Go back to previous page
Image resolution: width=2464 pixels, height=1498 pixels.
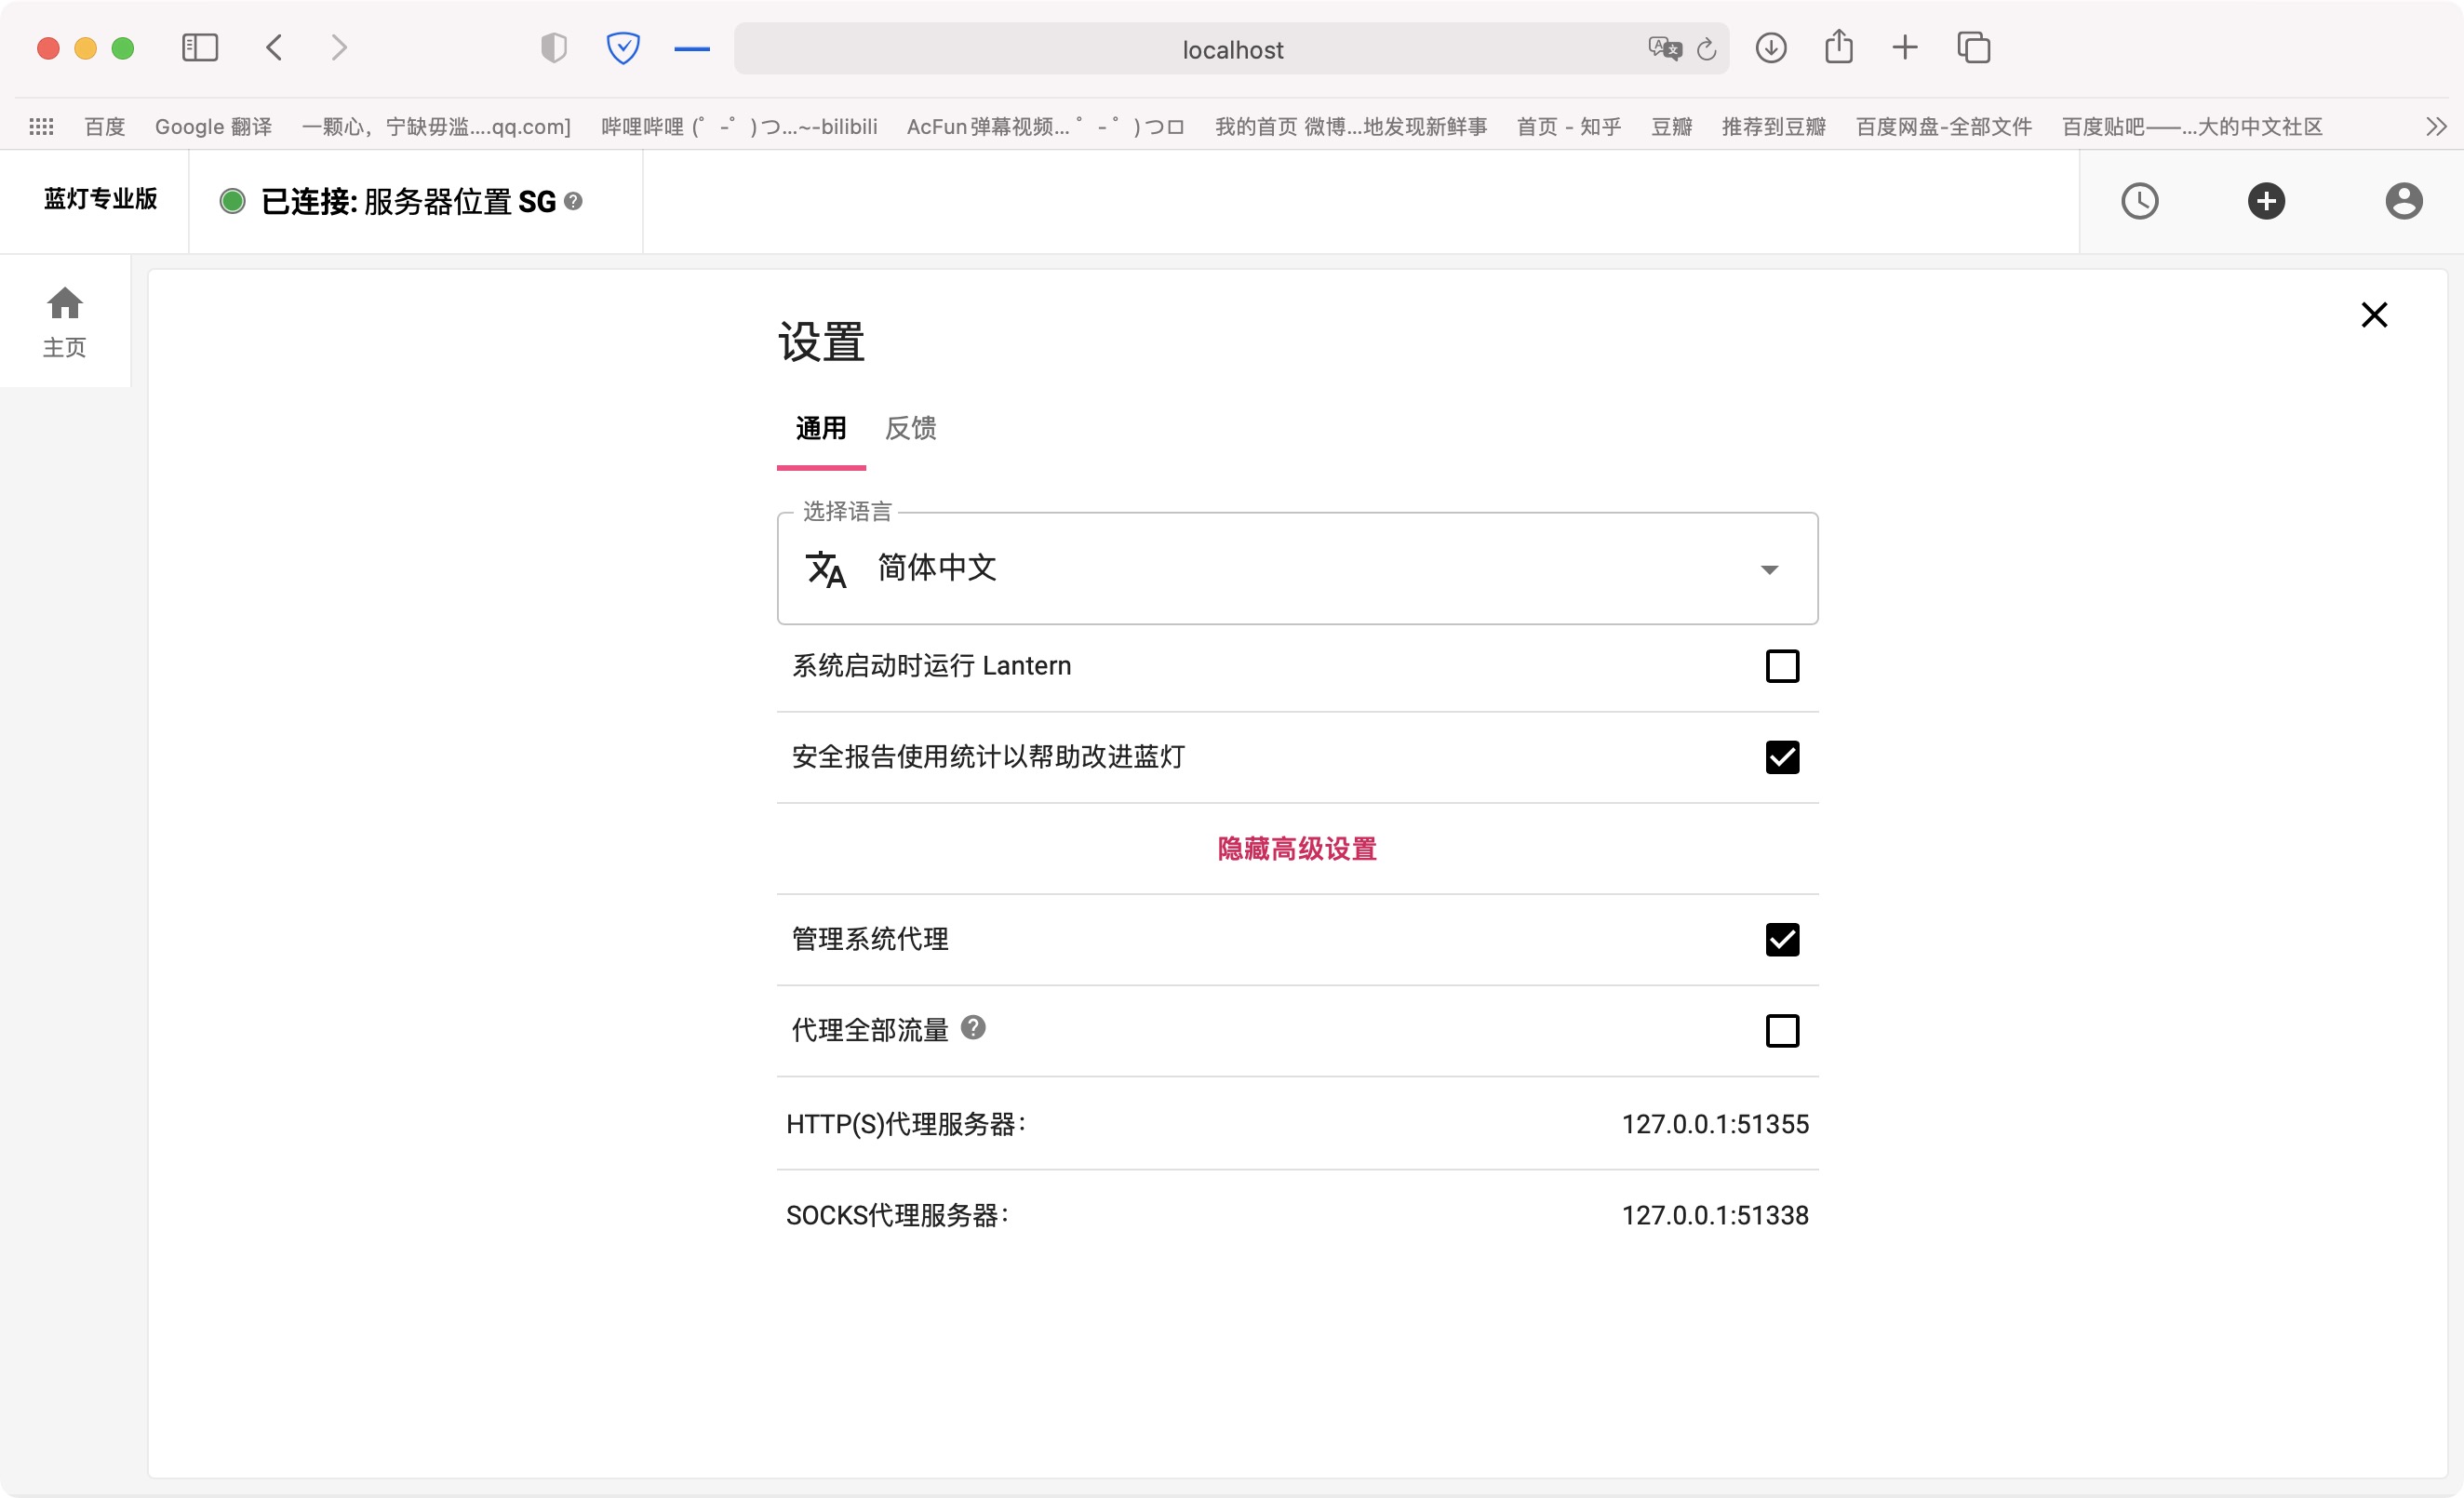[x=274, y=47]
